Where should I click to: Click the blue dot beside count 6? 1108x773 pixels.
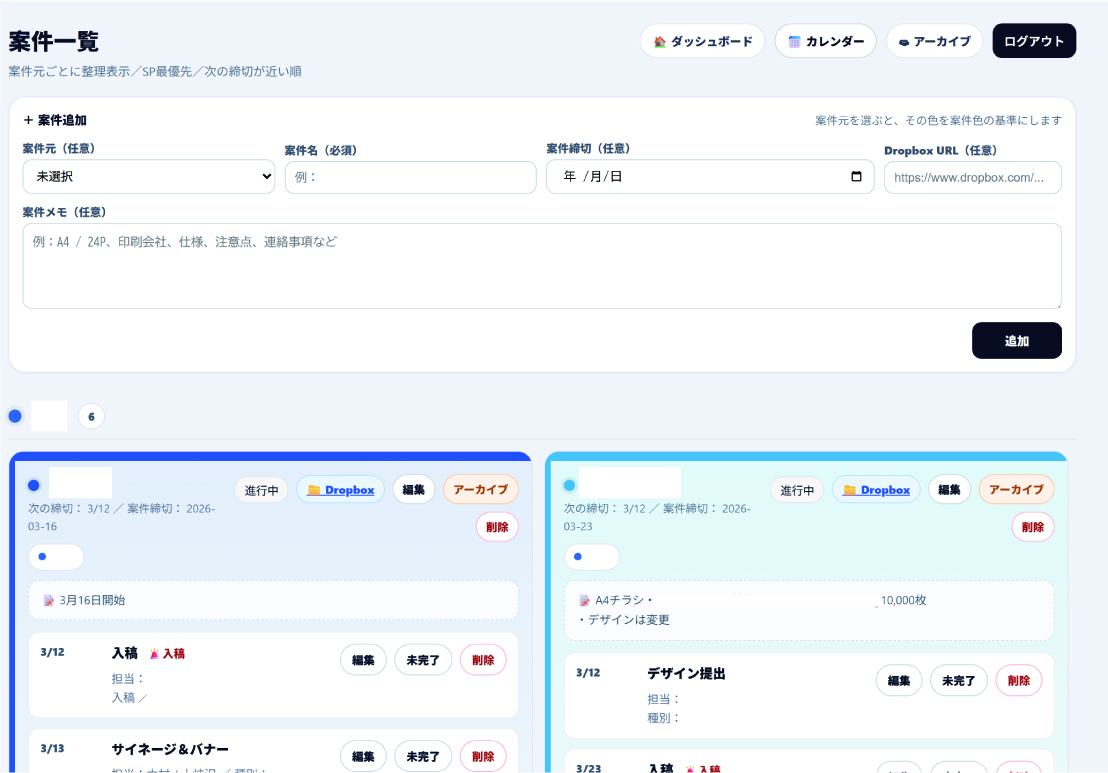pos(15,416)
